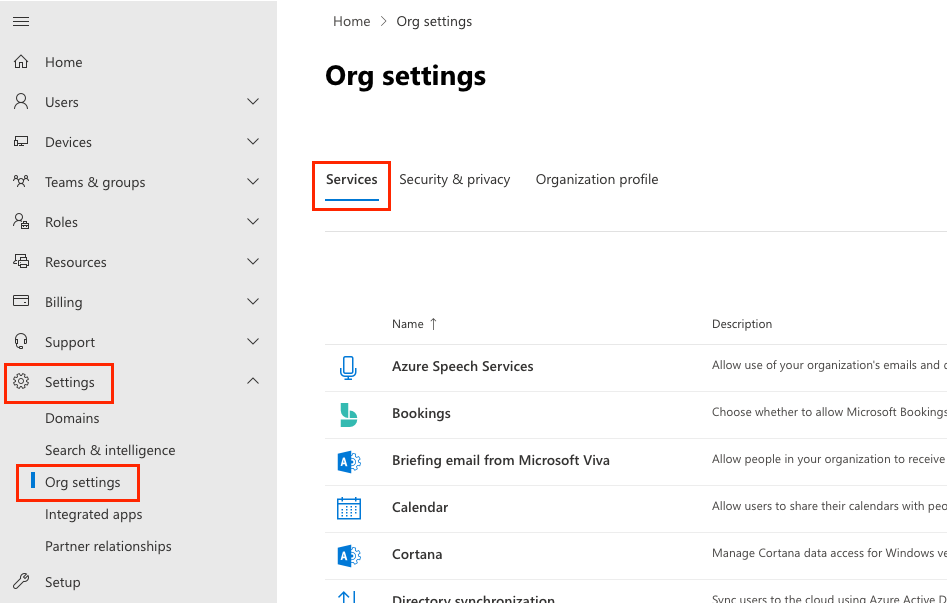Click Bookings description 'Choose whether to allow'
This screenshot has height=603, width=947.
point(829,412)
